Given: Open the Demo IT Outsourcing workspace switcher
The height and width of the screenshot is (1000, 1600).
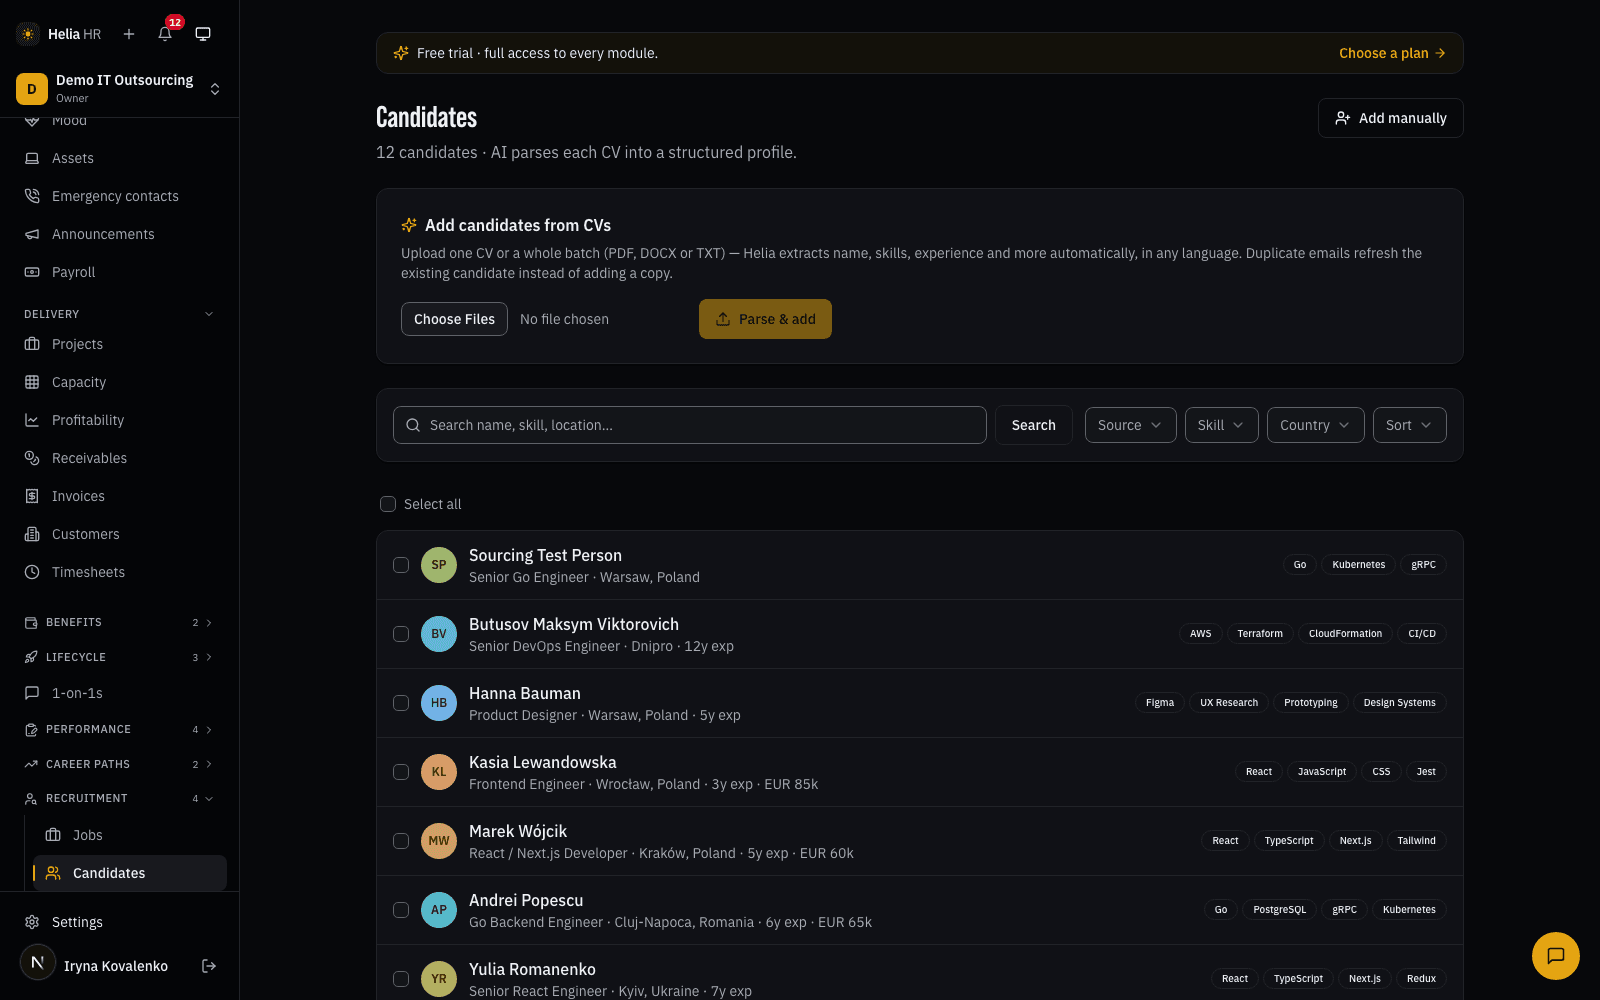Looking at the screenshot, I should 119,89.
